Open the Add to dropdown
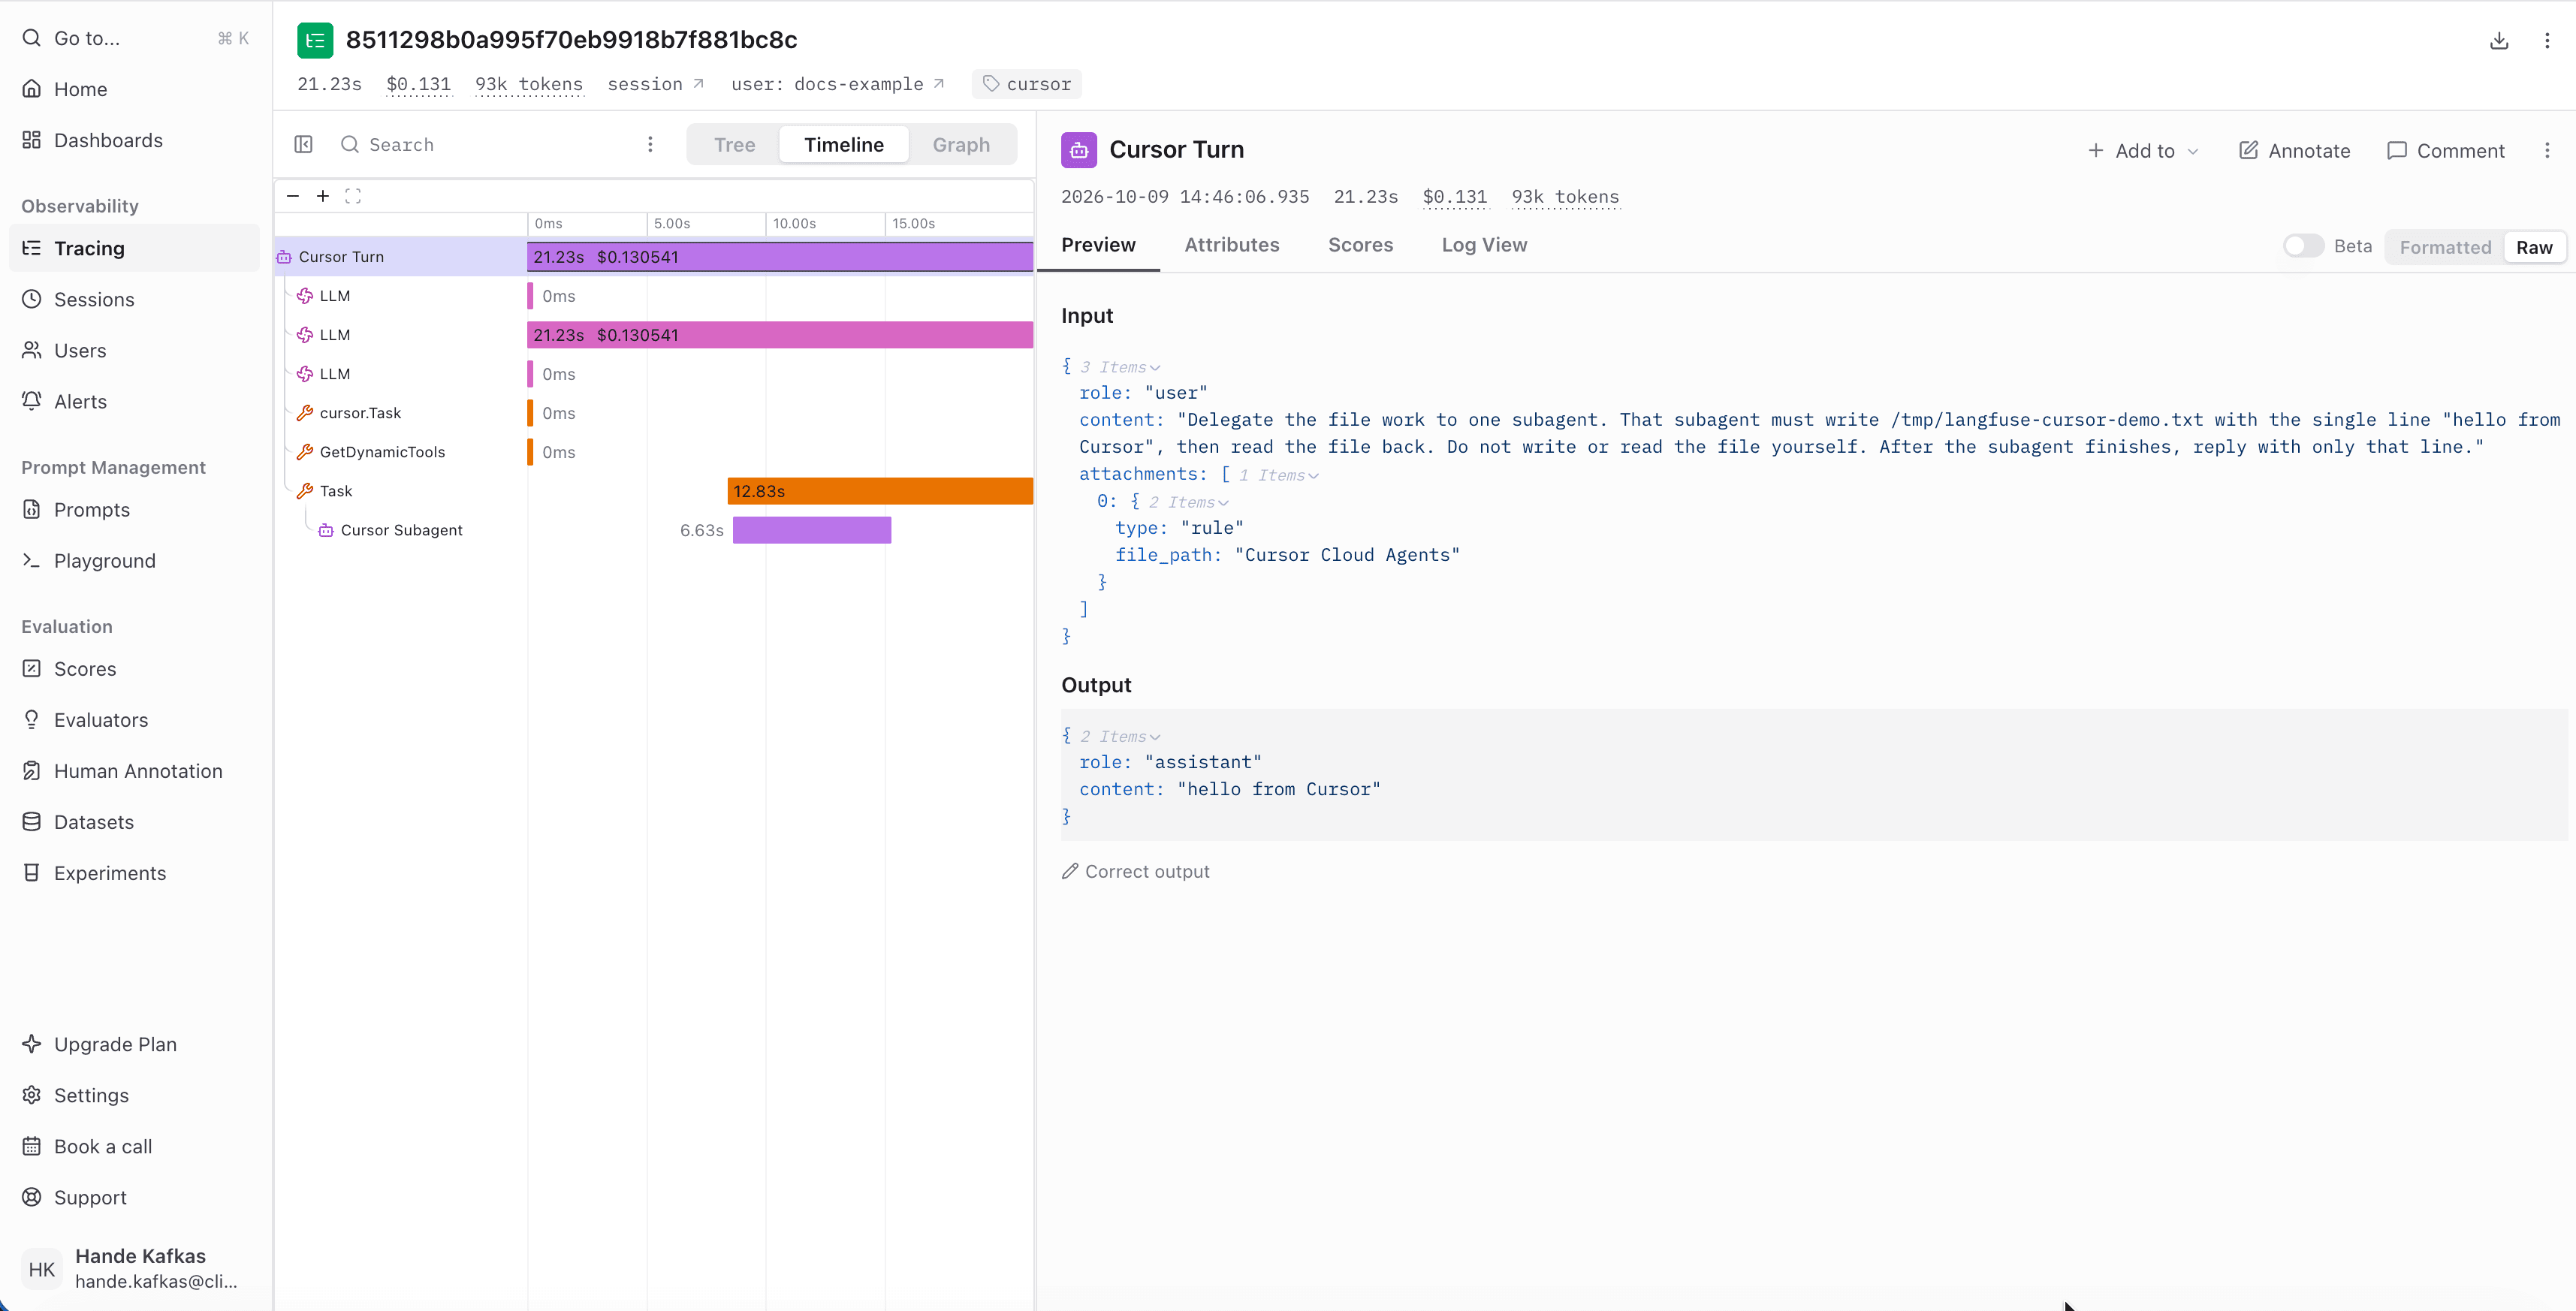The height and width of the screenshot is (1311, 2576). pyautogui.click(x=2143, y=150)
